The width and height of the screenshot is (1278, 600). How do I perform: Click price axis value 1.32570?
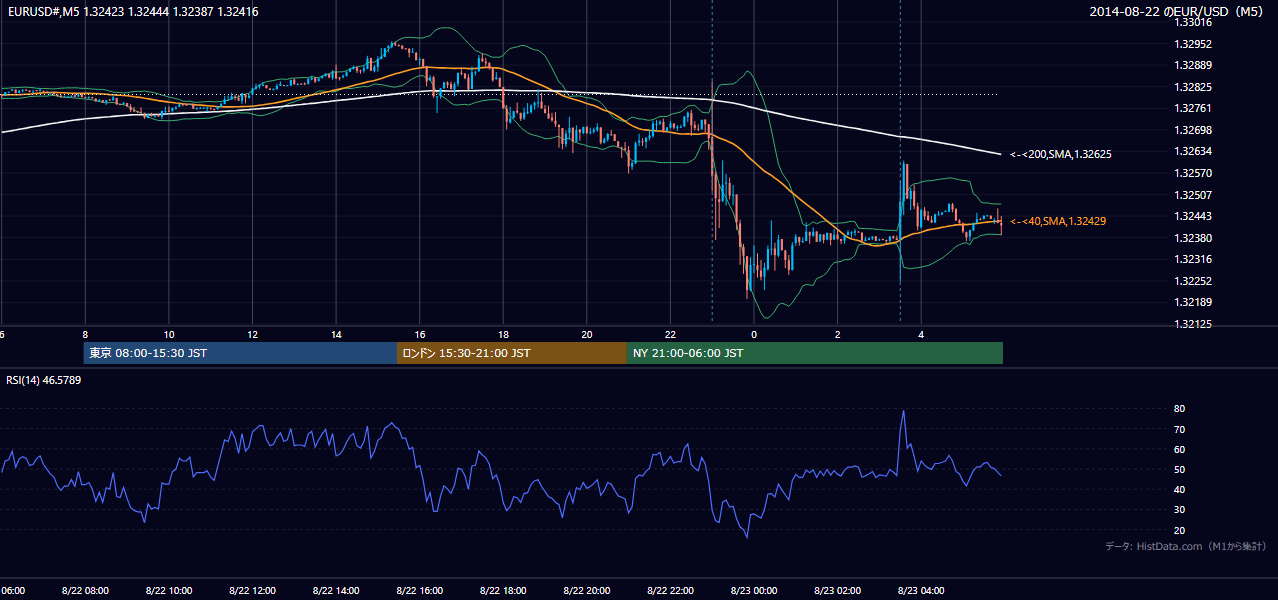1192,173
